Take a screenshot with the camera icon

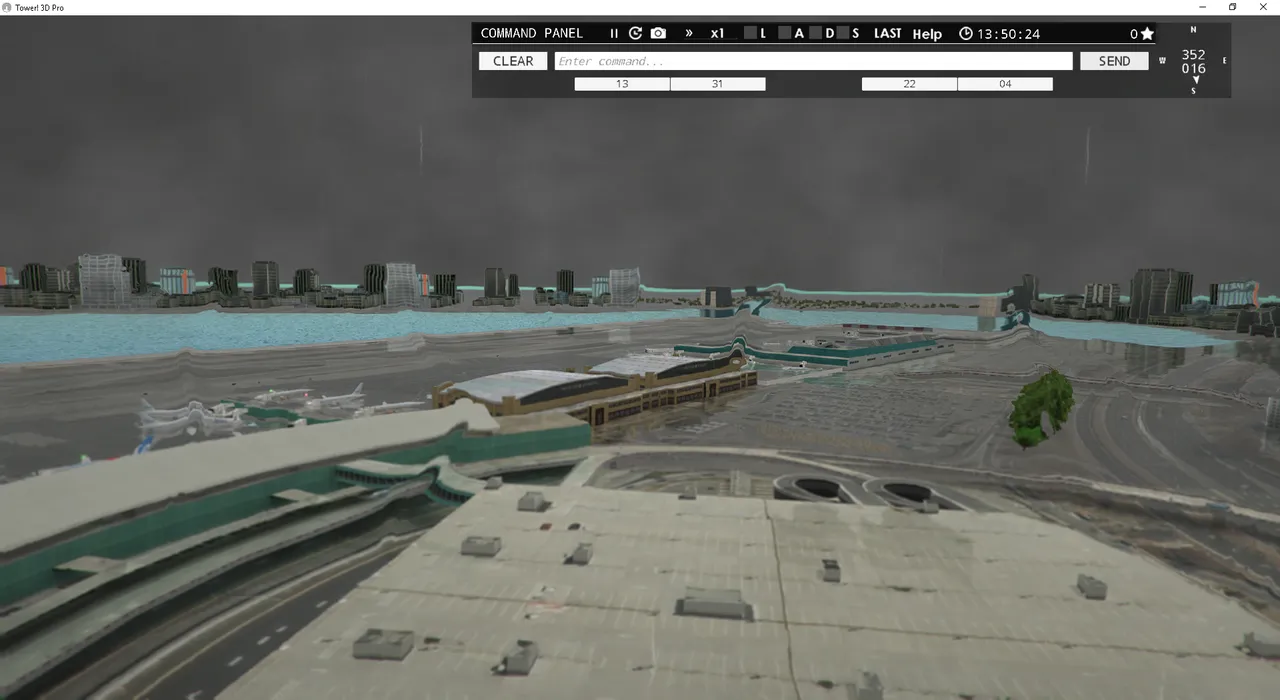tap(658, 33)
